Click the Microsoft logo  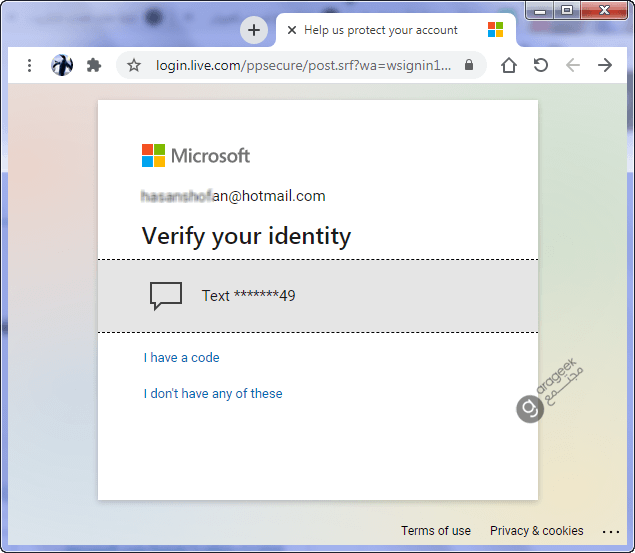click(x=196, y=155)
